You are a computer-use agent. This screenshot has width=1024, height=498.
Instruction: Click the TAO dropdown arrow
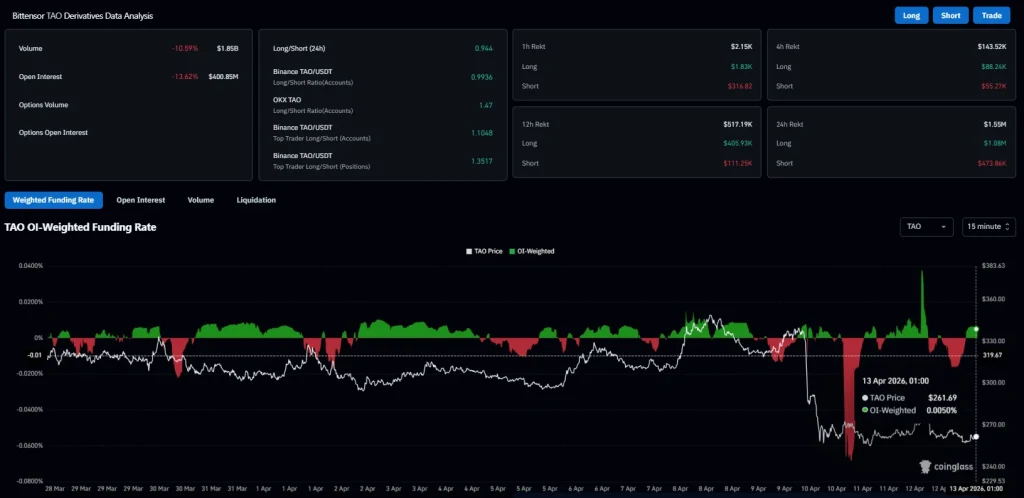pyautogui.click(x=944, y=226)
